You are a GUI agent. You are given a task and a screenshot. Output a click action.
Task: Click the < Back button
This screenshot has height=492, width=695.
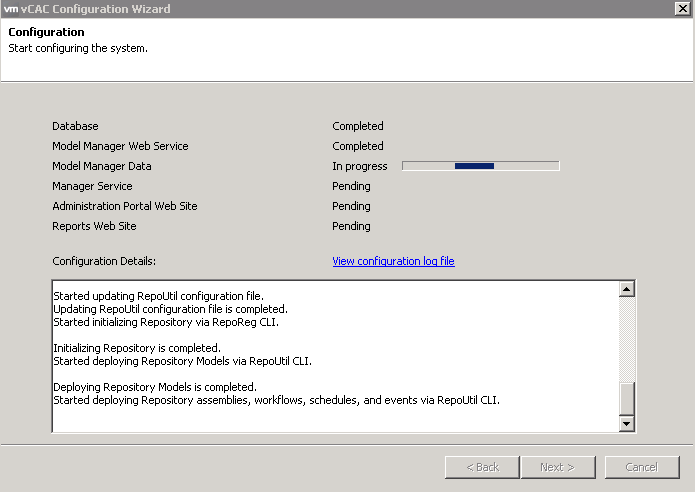[482, 467]
